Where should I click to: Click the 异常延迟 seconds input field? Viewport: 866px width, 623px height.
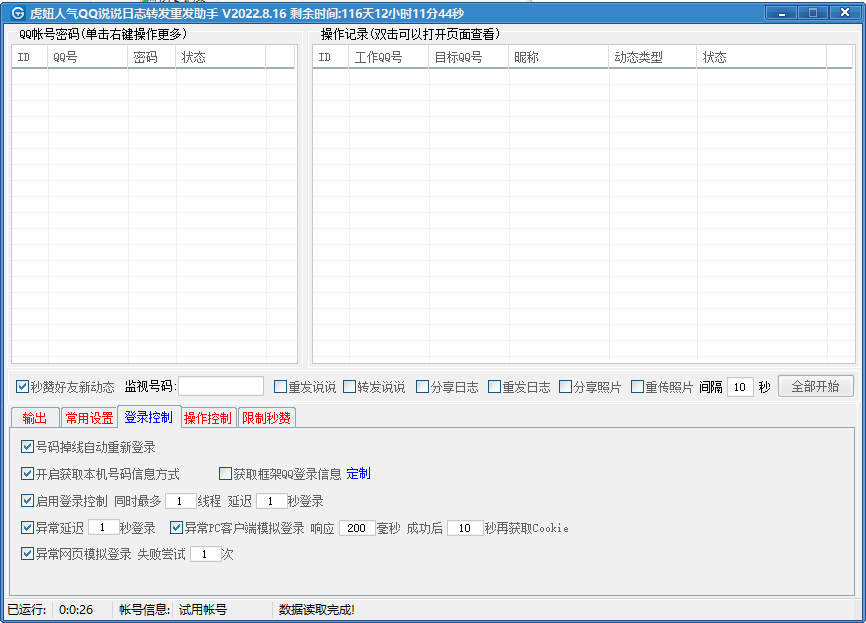(103, 527)
